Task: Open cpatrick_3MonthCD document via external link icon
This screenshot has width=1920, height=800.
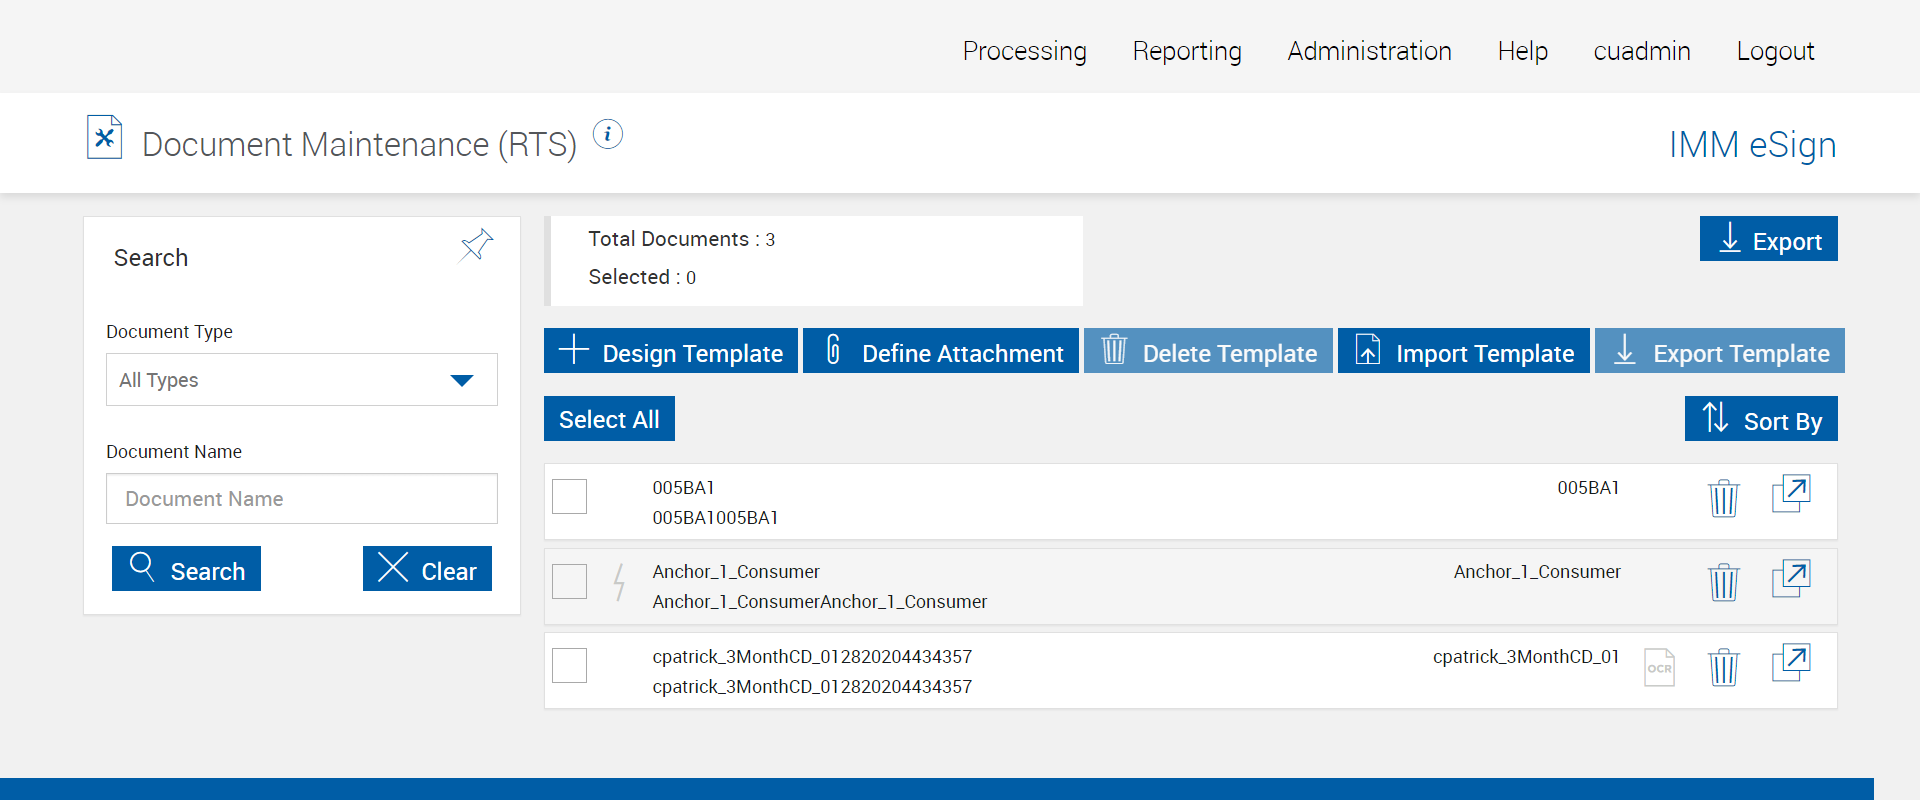Action: coord(1790,662)
